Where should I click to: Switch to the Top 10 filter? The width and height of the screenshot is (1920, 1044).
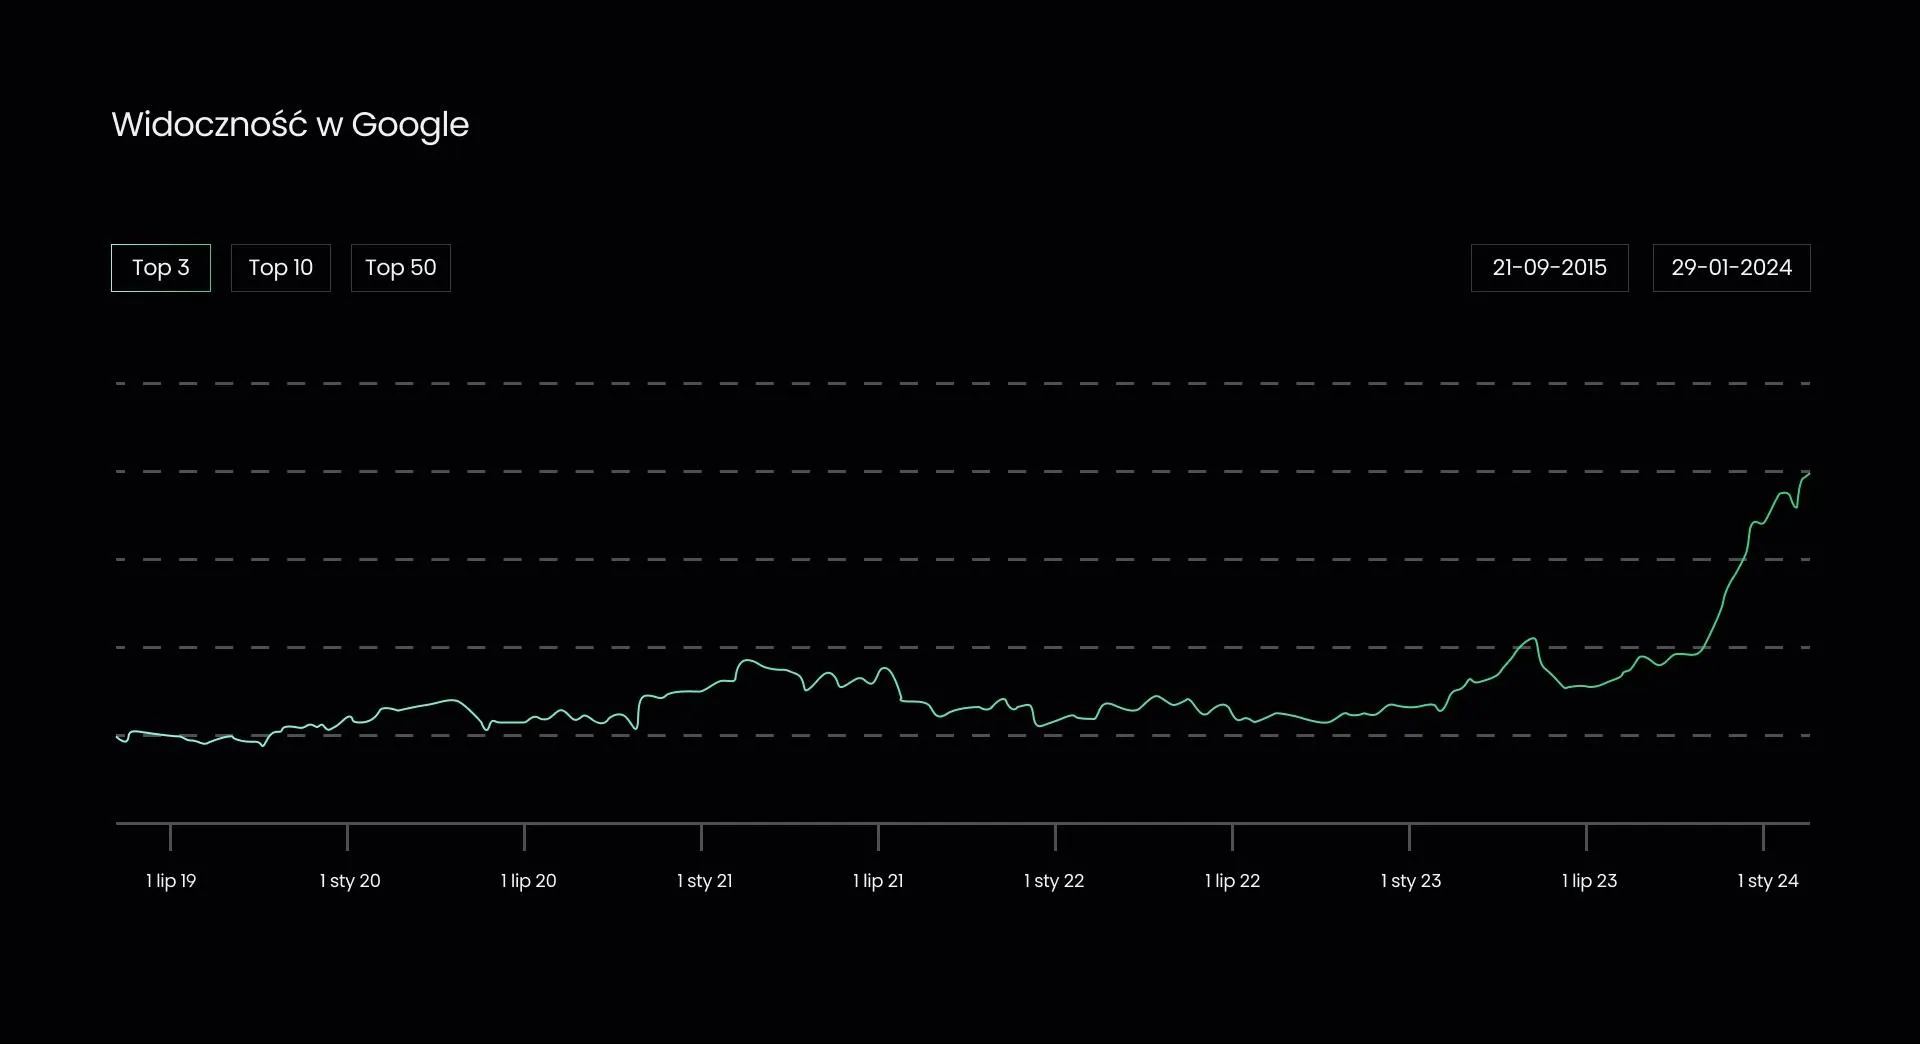[280, 268]
